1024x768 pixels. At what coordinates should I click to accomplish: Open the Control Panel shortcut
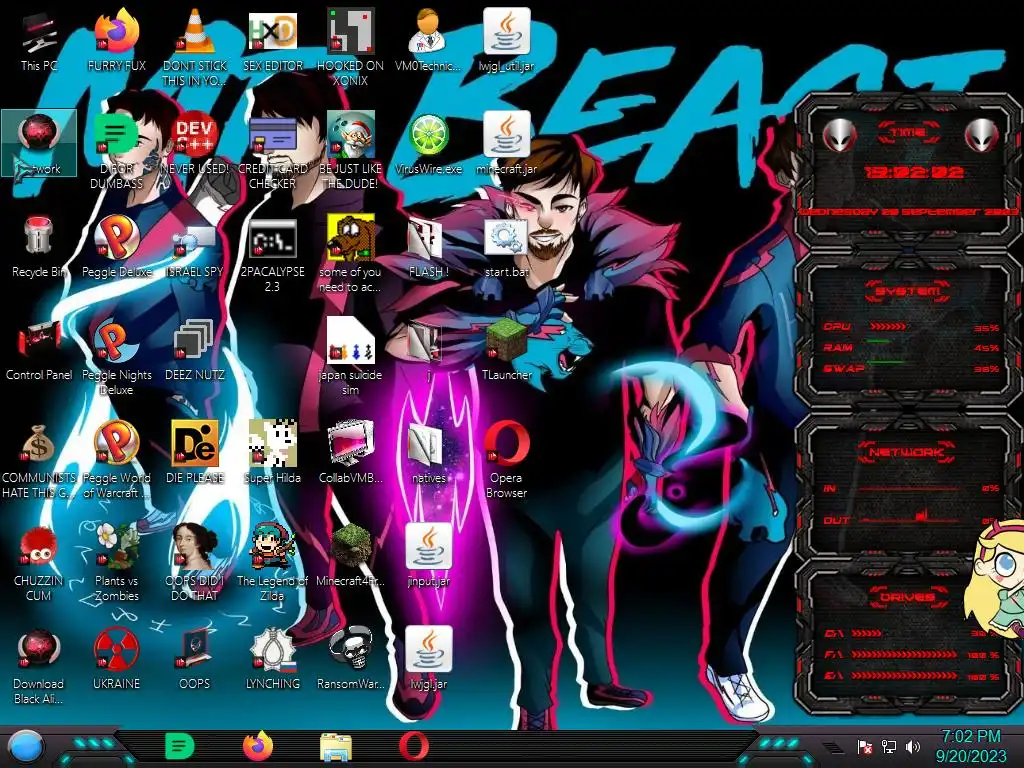tap(39, 349)
